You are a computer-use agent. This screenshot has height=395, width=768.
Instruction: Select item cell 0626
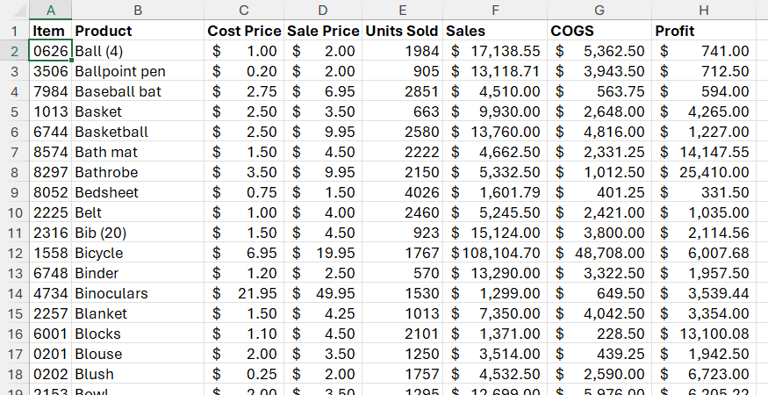50,51
